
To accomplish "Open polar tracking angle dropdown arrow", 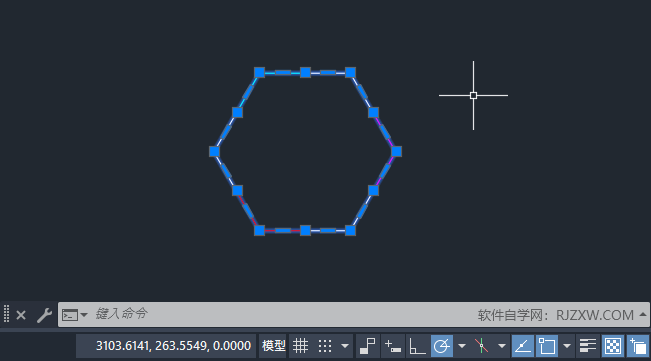I will 462,346.
